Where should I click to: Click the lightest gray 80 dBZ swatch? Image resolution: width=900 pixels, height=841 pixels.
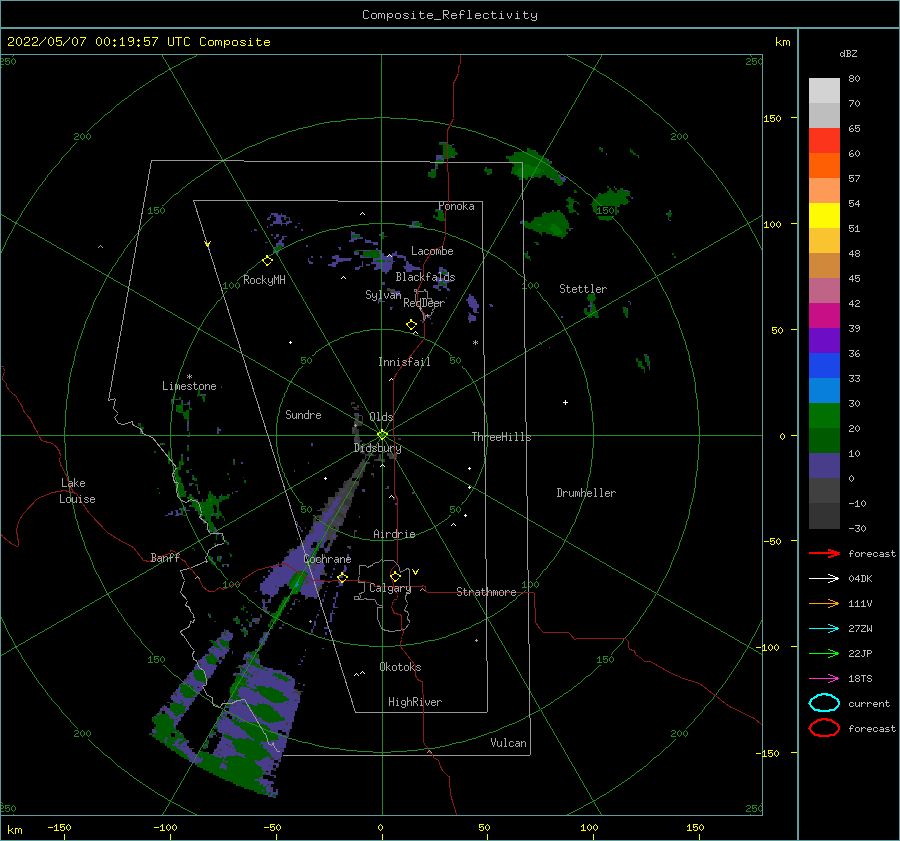click(824, 90)
